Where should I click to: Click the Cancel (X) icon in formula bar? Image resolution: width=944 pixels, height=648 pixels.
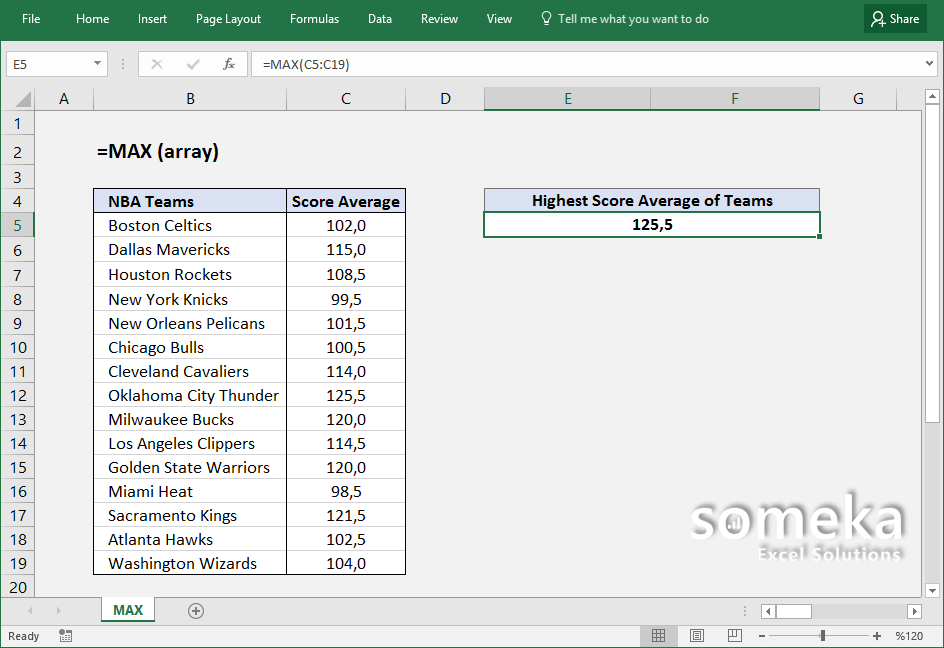(156, 65)
